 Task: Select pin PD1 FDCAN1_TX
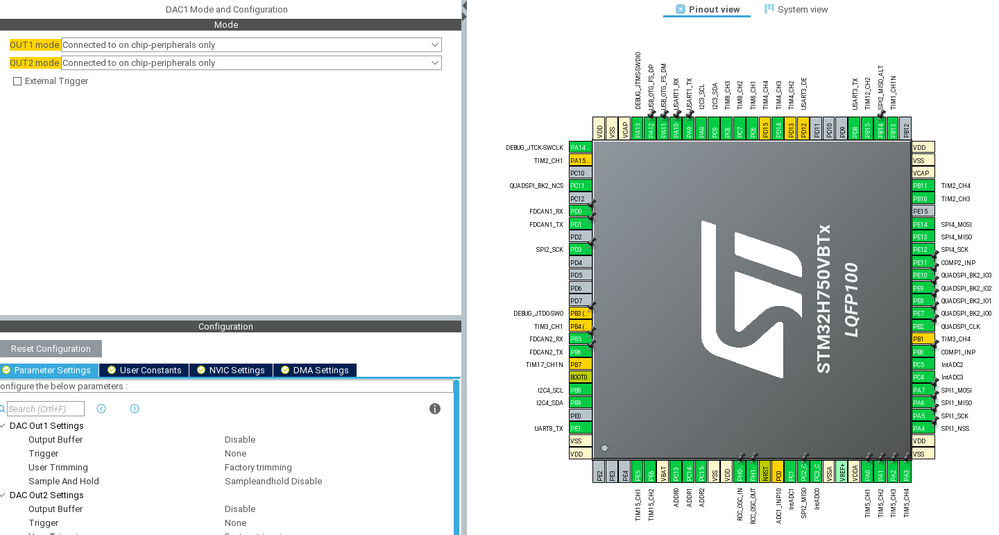580,224
